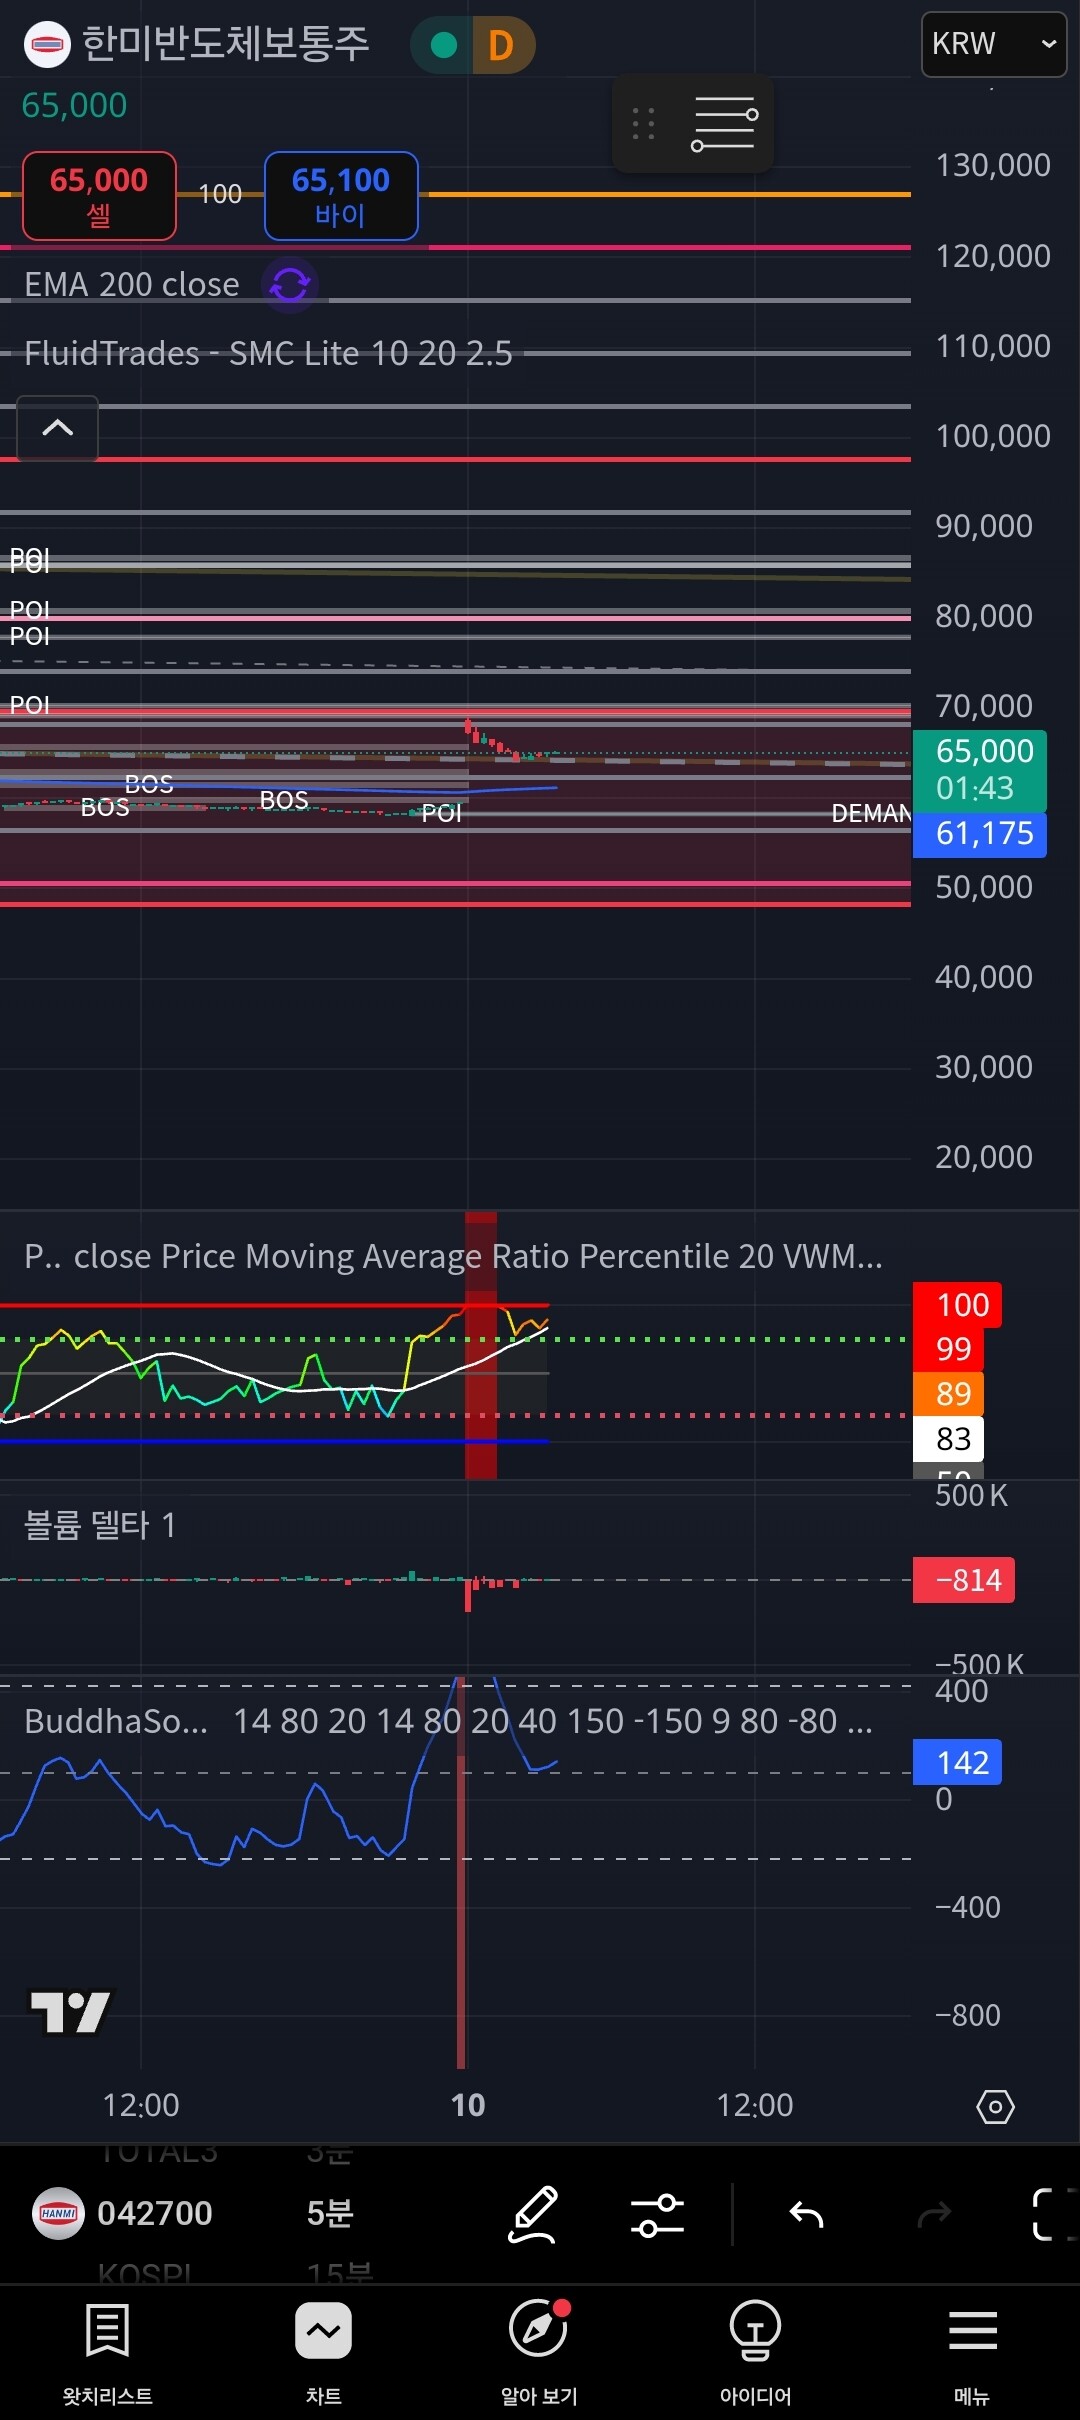1080x2420 pixels.
Task: Tap the 10 date label on the time axis
Action: click(x=468, y=2105)
